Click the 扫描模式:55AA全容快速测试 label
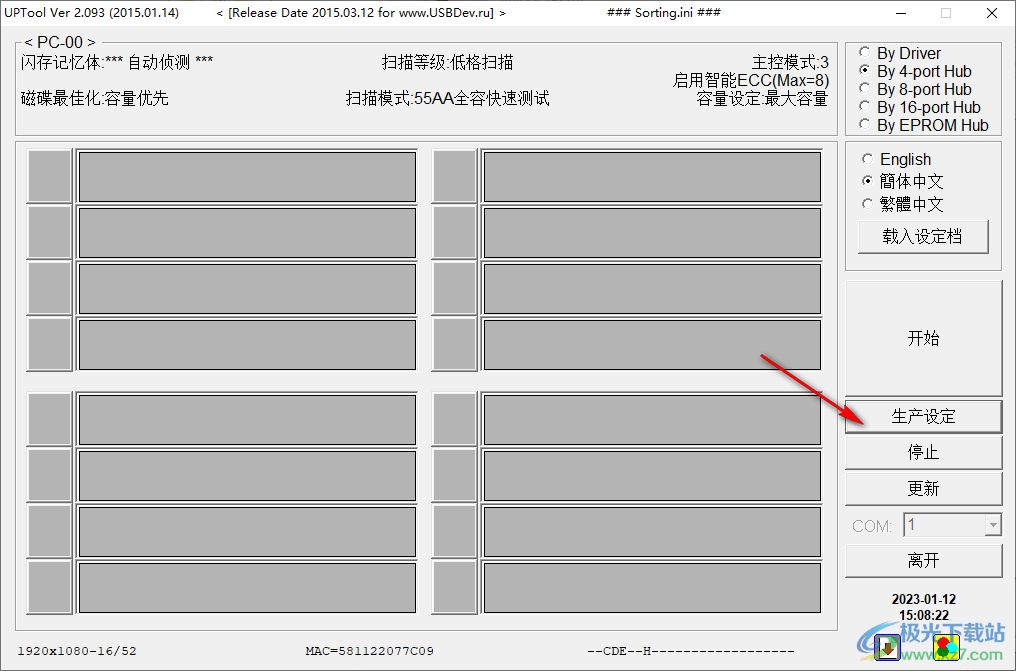This screenshot has height=671, width=1016. (x=447, y=98)
